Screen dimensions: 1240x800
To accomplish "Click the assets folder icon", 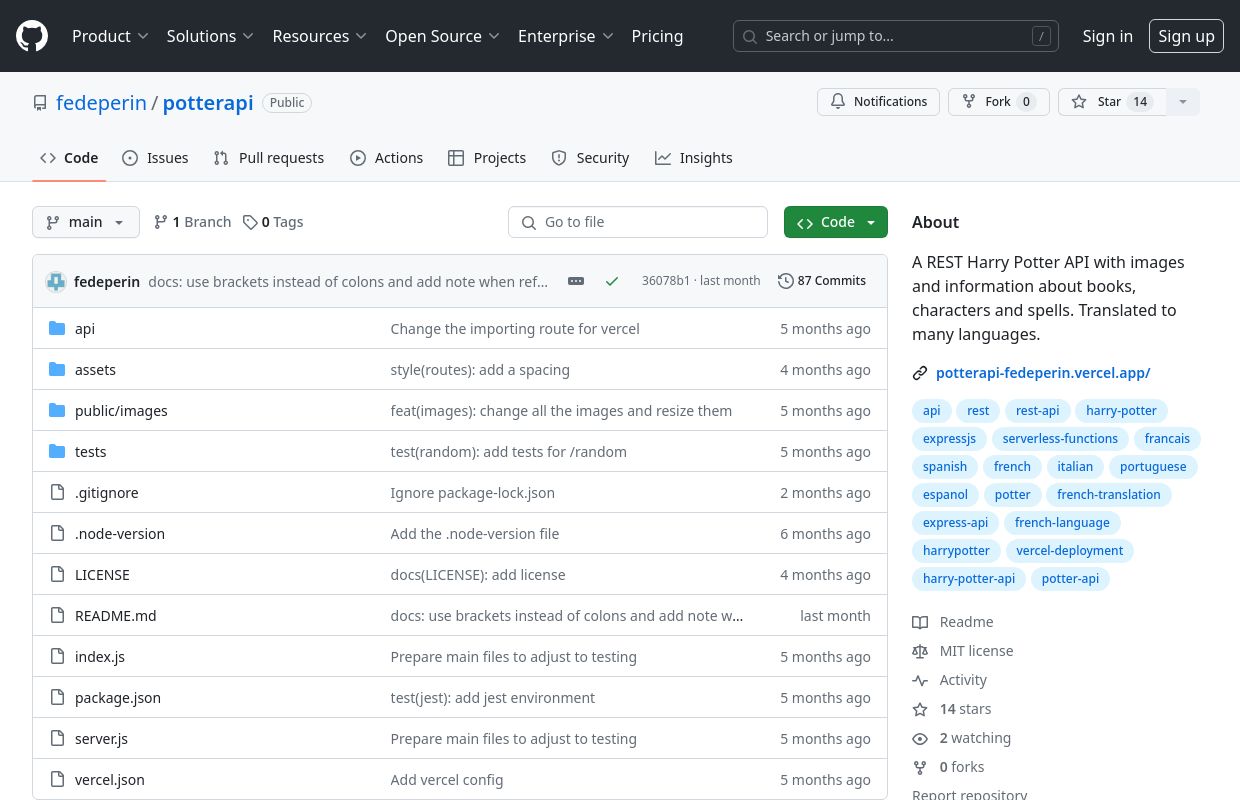I will tap(57, 370).
